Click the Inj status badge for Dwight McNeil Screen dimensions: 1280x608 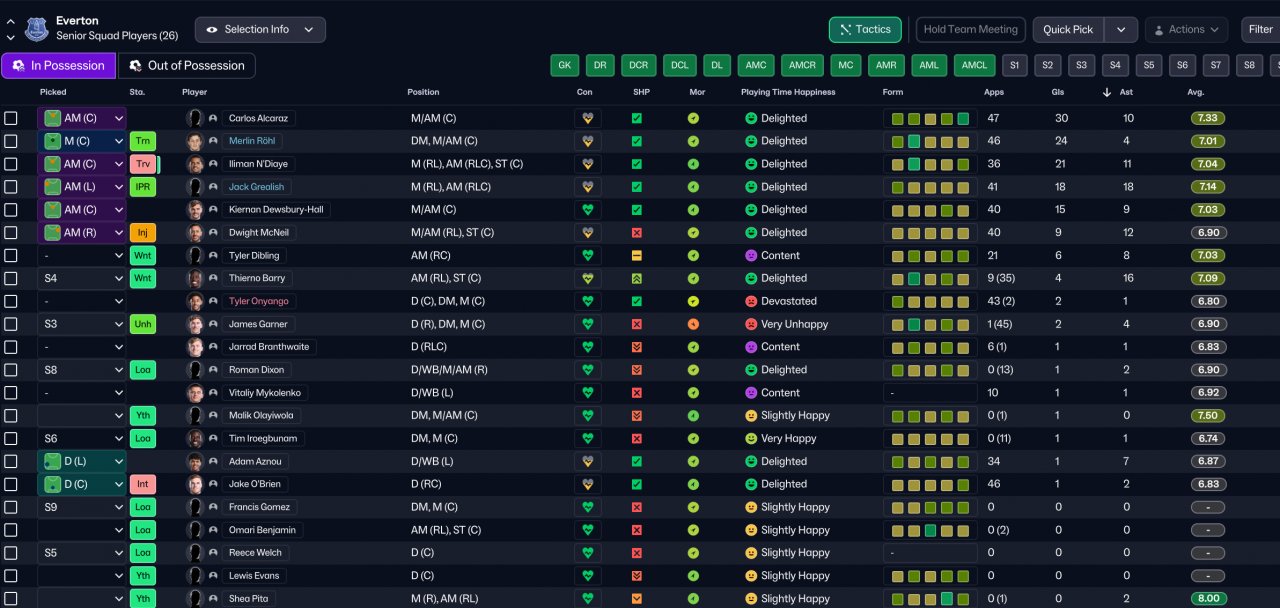coord(143,233)
